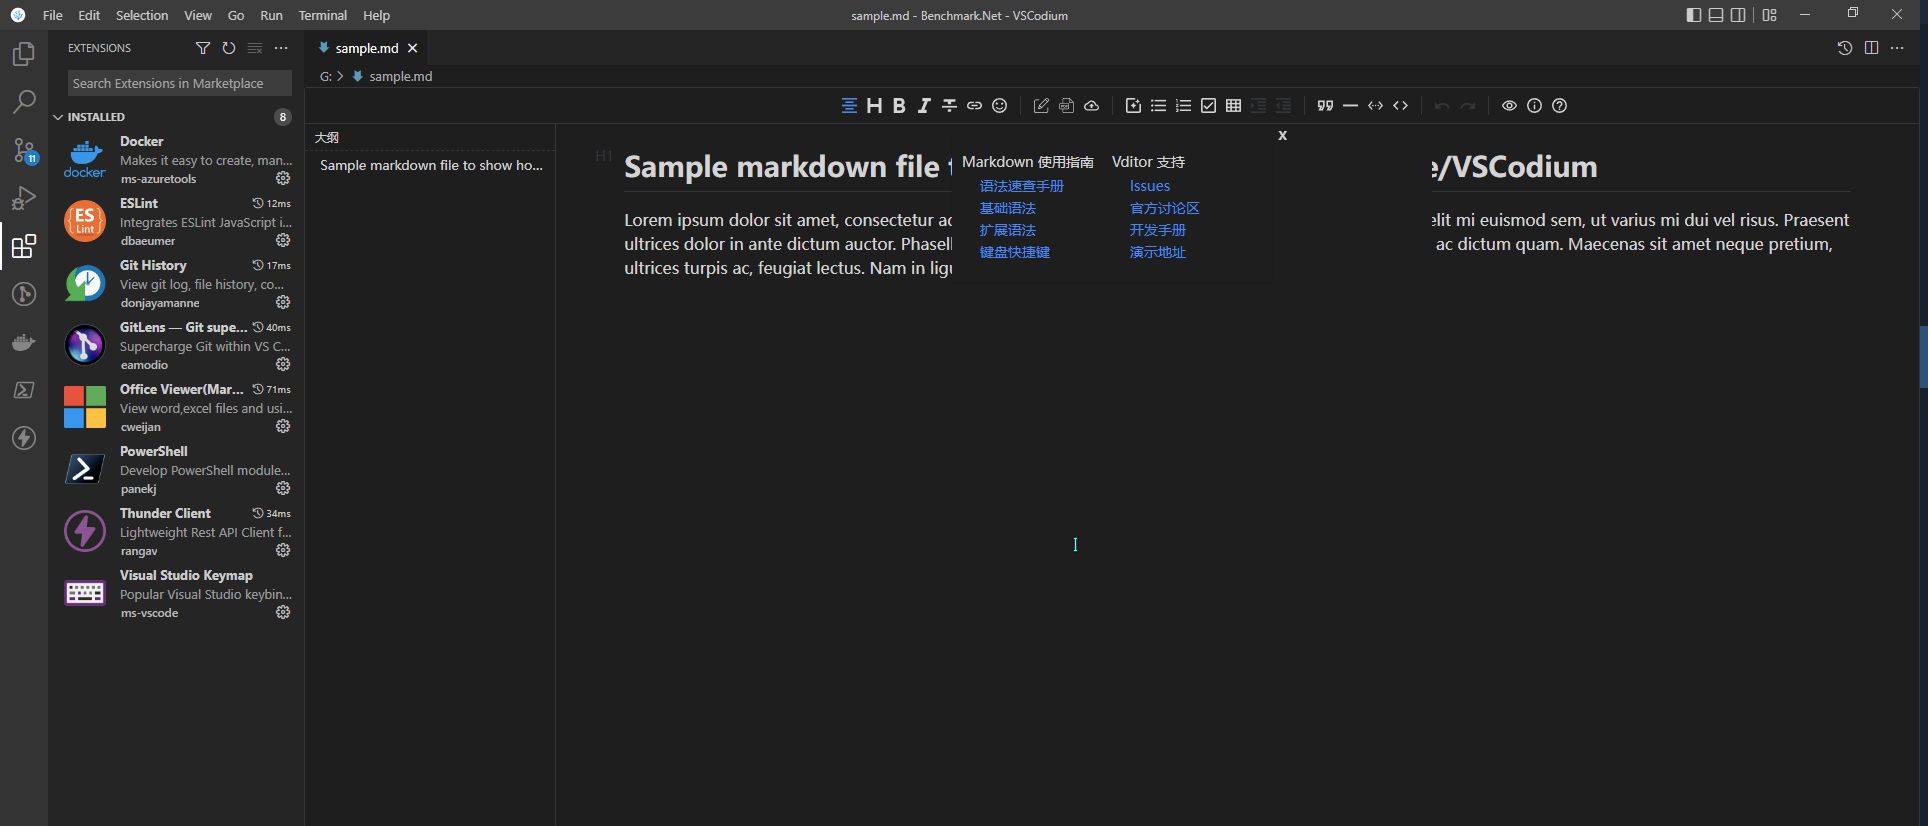
Task: Toggle the preview eye icon
Action: tap(1509, 106)
